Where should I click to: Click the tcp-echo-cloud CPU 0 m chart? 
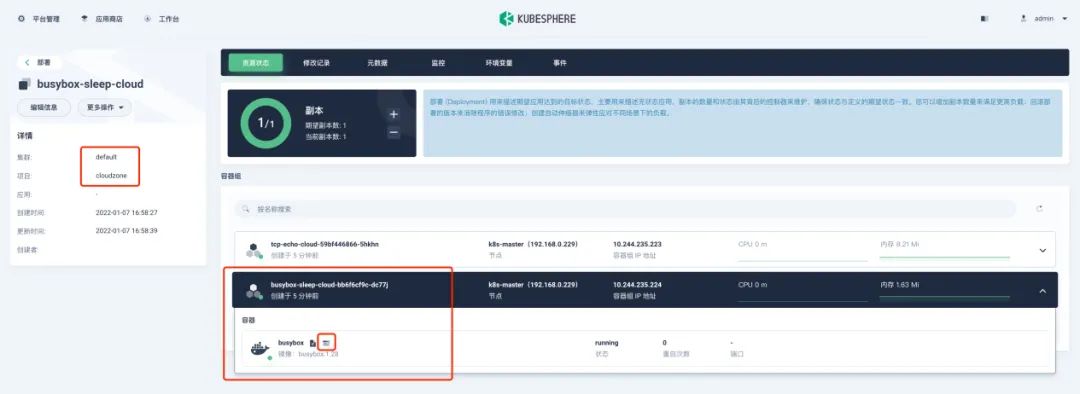[802, 250]
